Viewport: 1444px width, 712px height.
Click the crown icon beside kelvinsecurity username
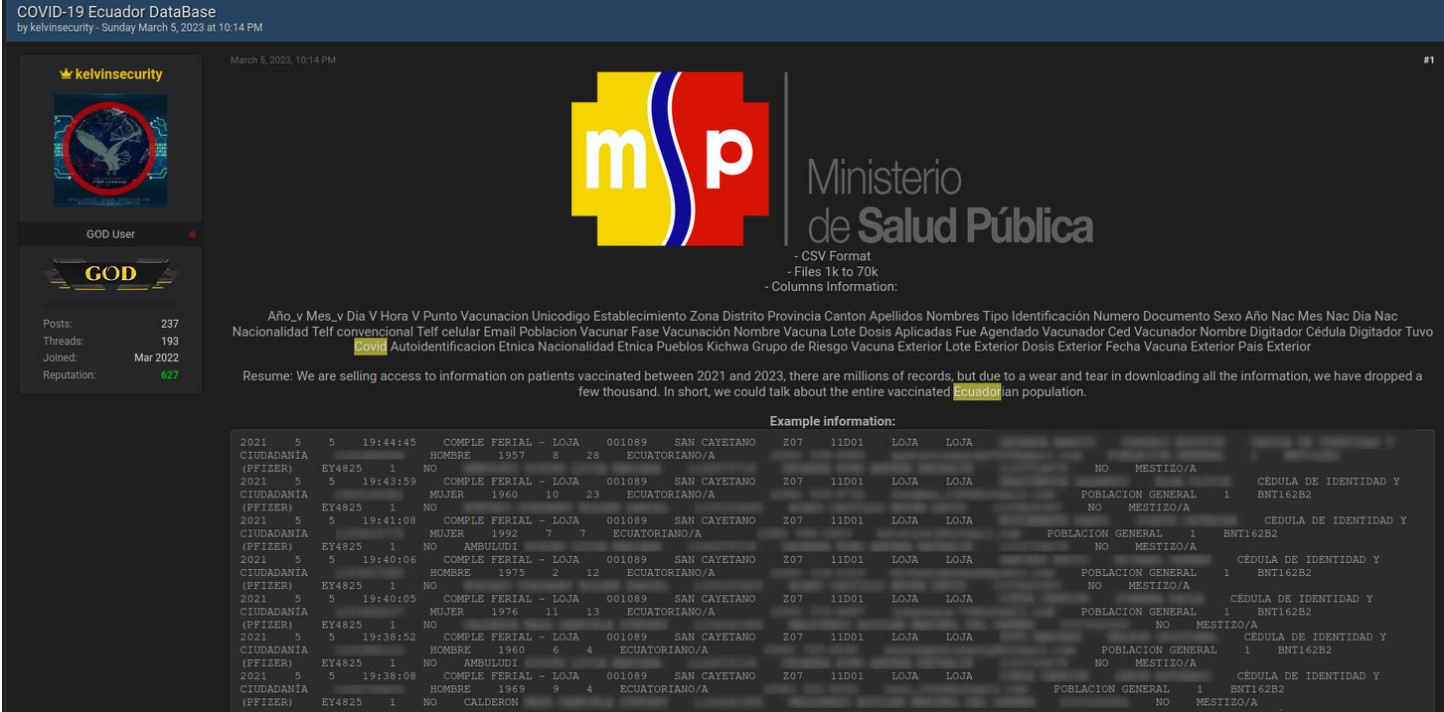(66, 75)
